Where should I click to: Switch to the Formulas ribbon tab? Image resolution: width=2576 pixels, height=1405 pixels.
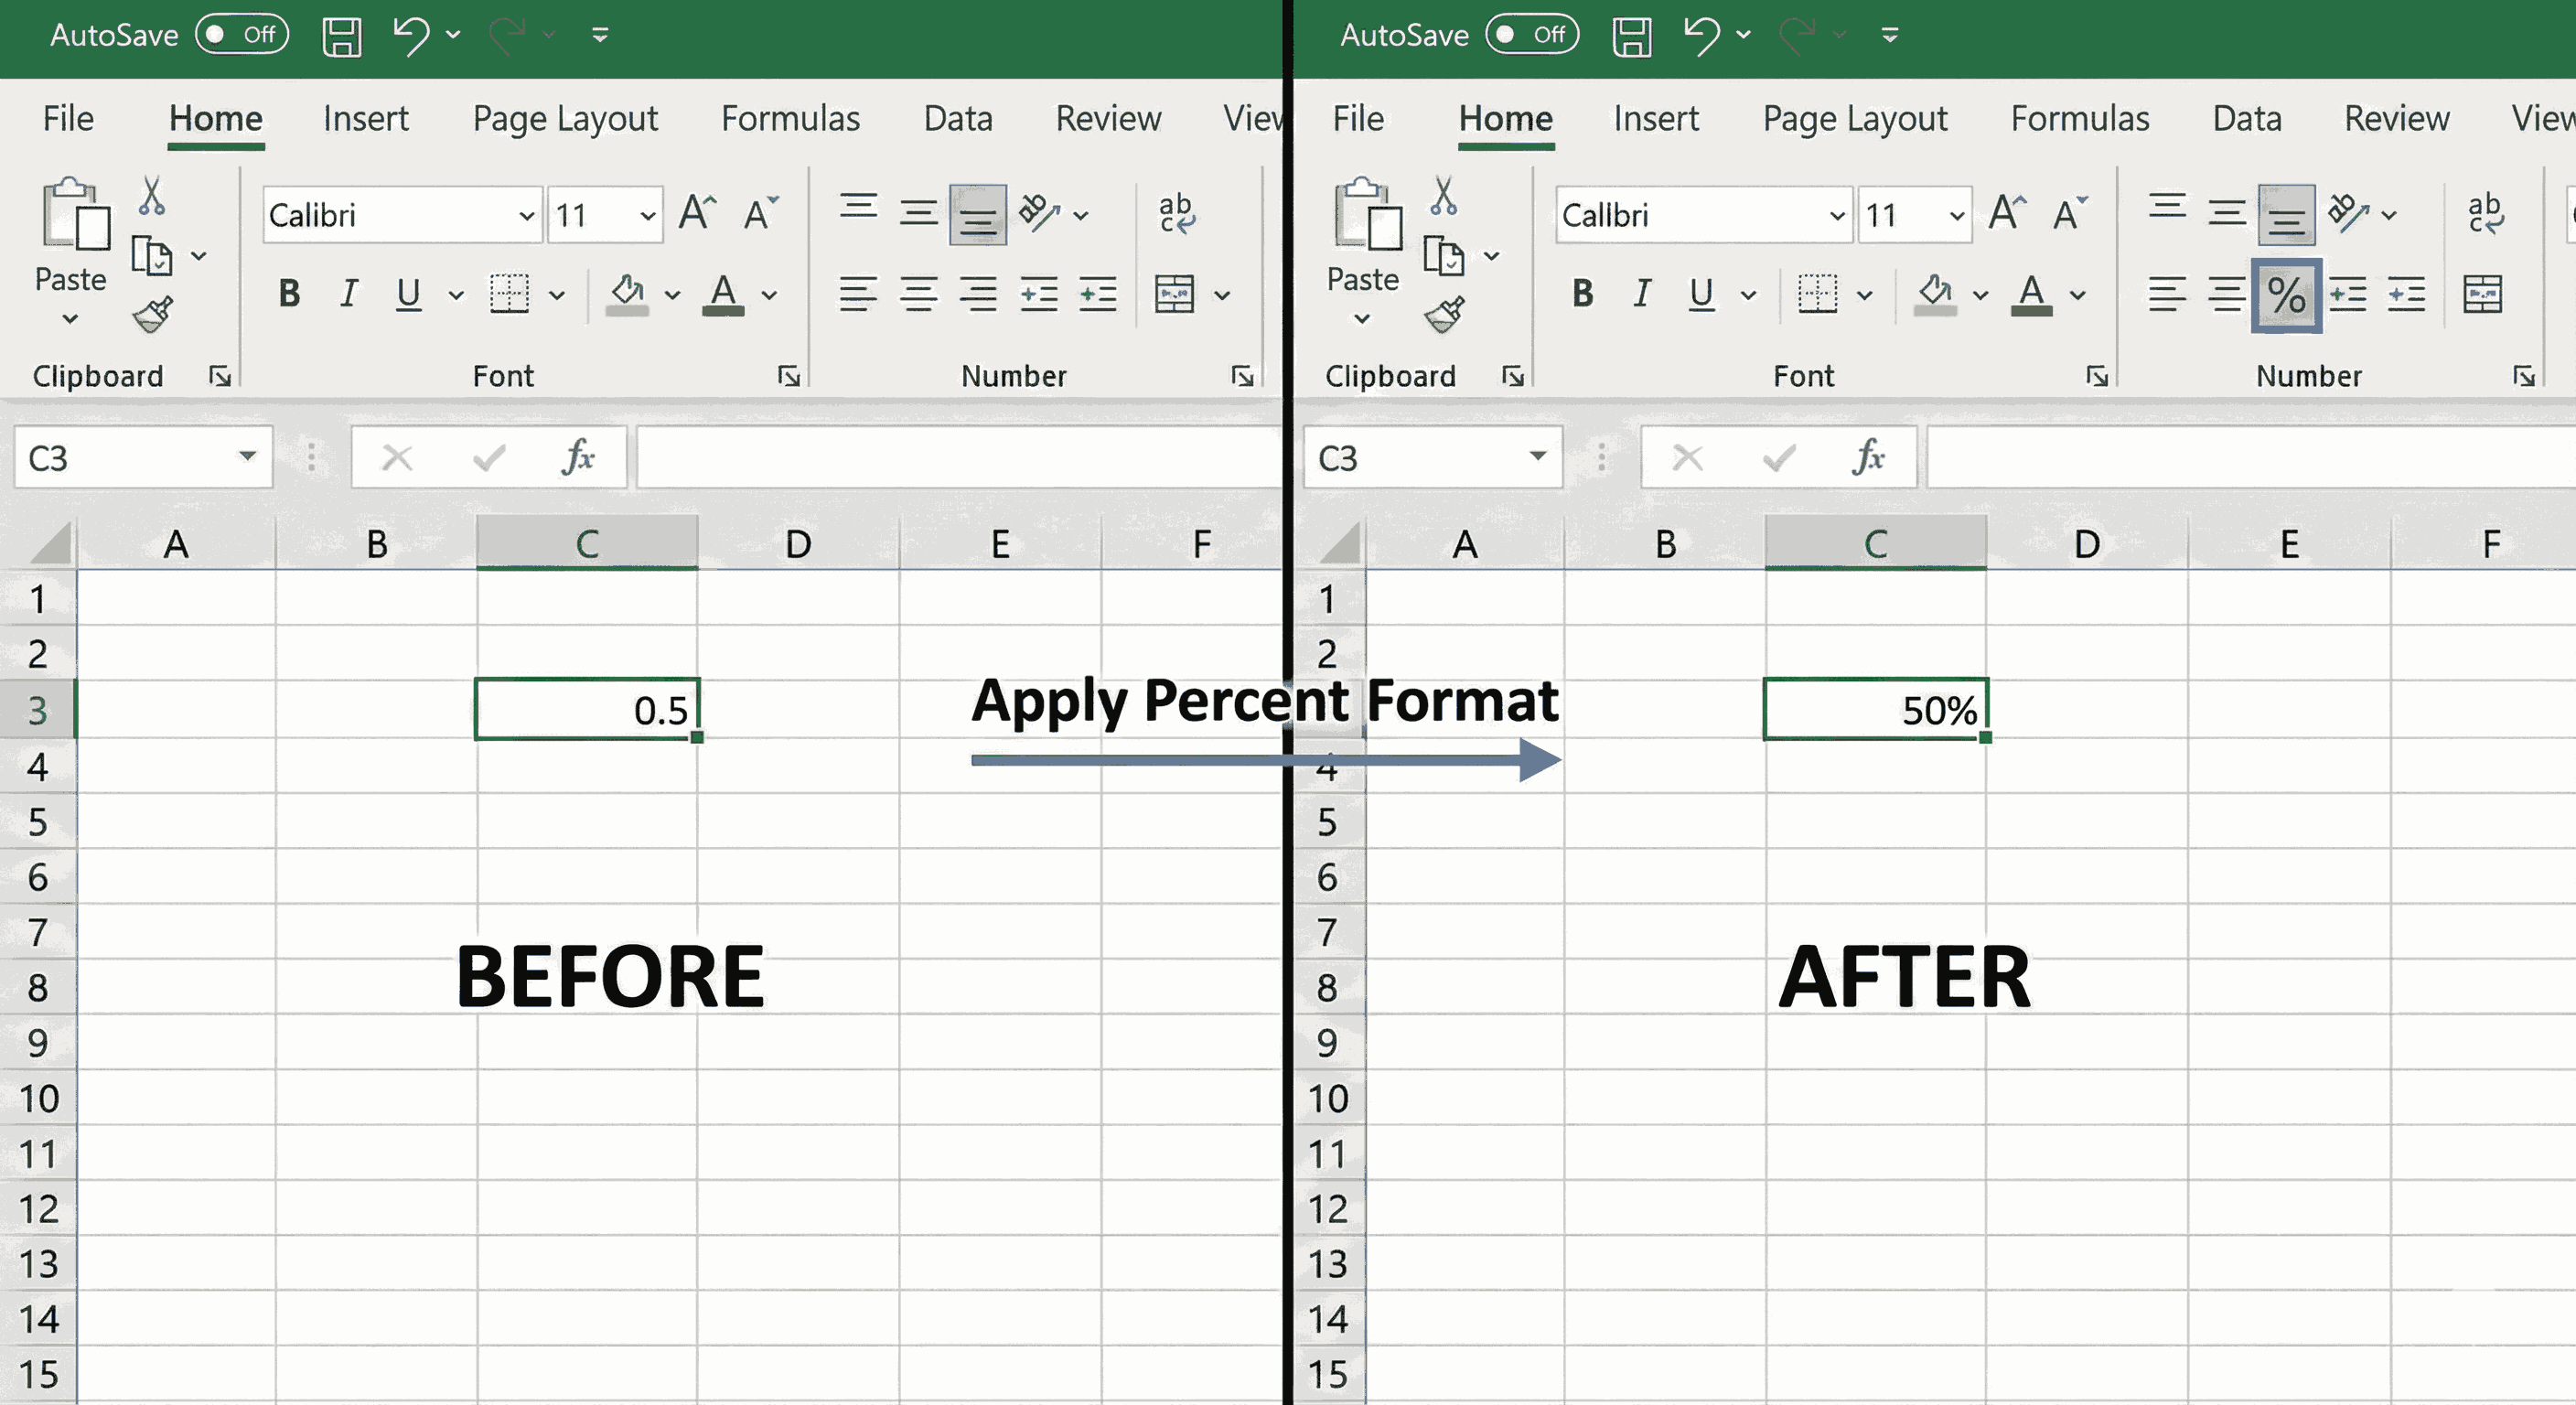790,118
